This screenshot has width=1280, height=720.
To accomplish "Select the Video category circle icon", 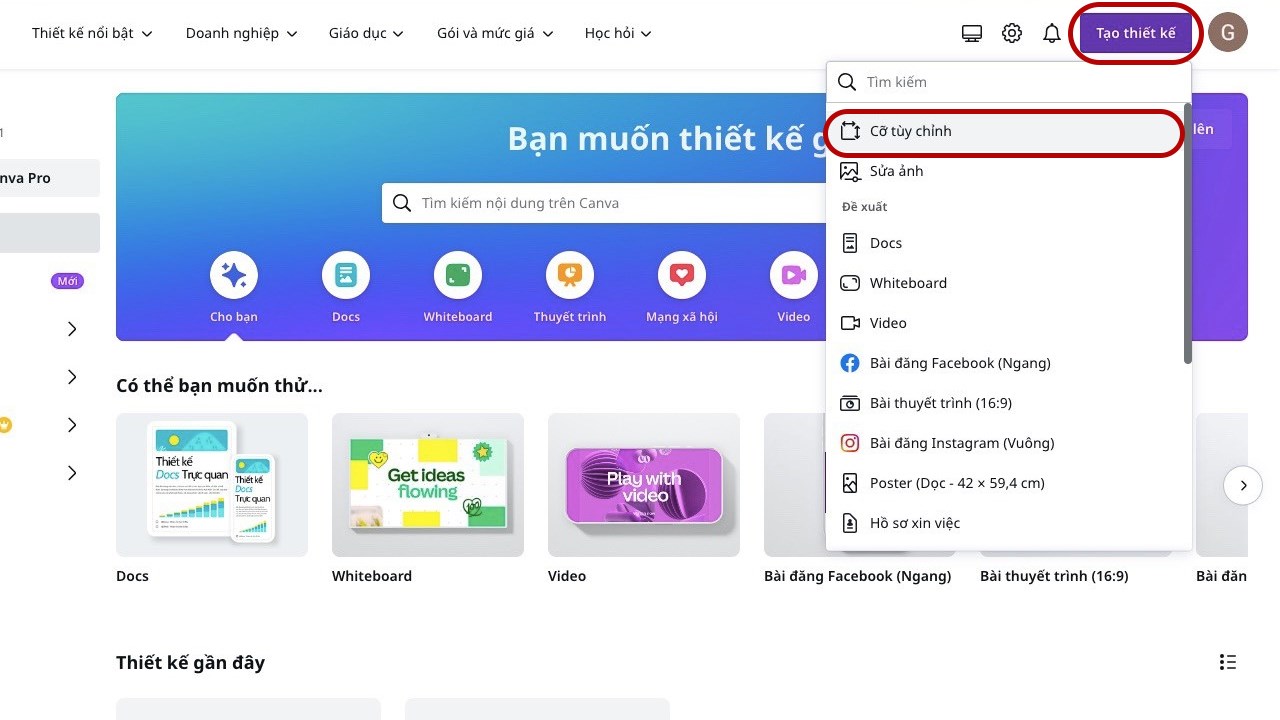I will point(794,275).
